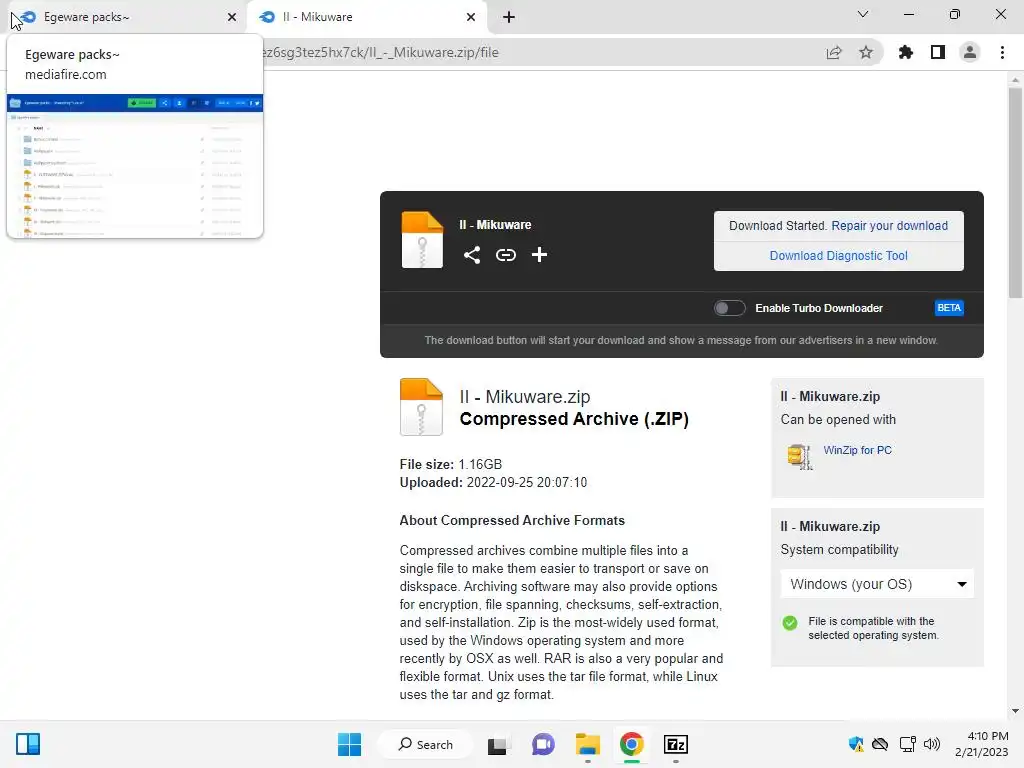Expand the Windows (your OS) dropdown

pyautogui.click(x=877, y=584)
